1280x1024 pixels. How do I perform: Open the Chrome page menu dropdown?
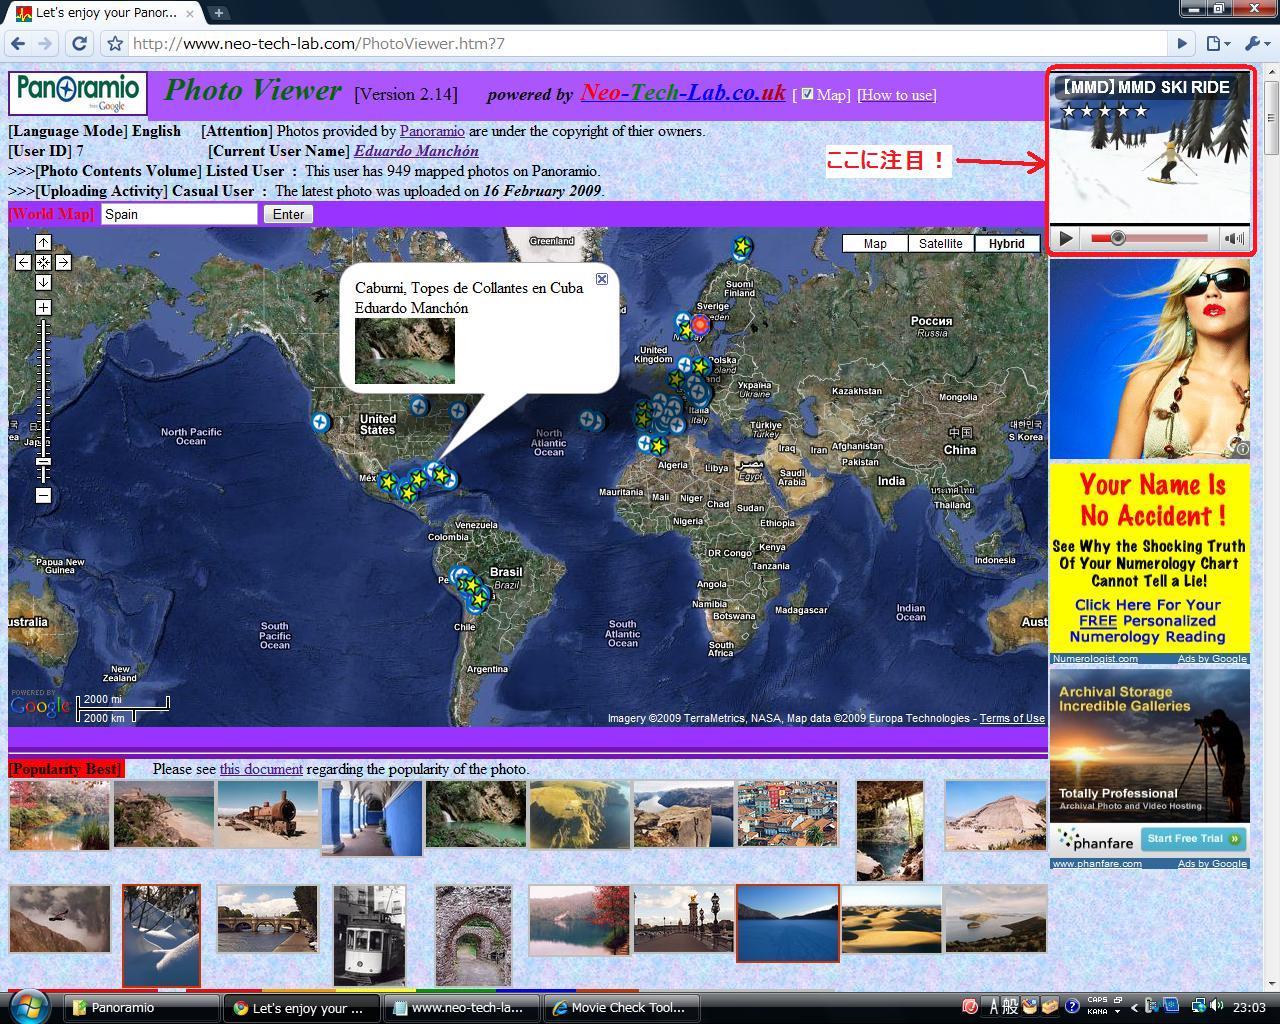coord(1217,43)
